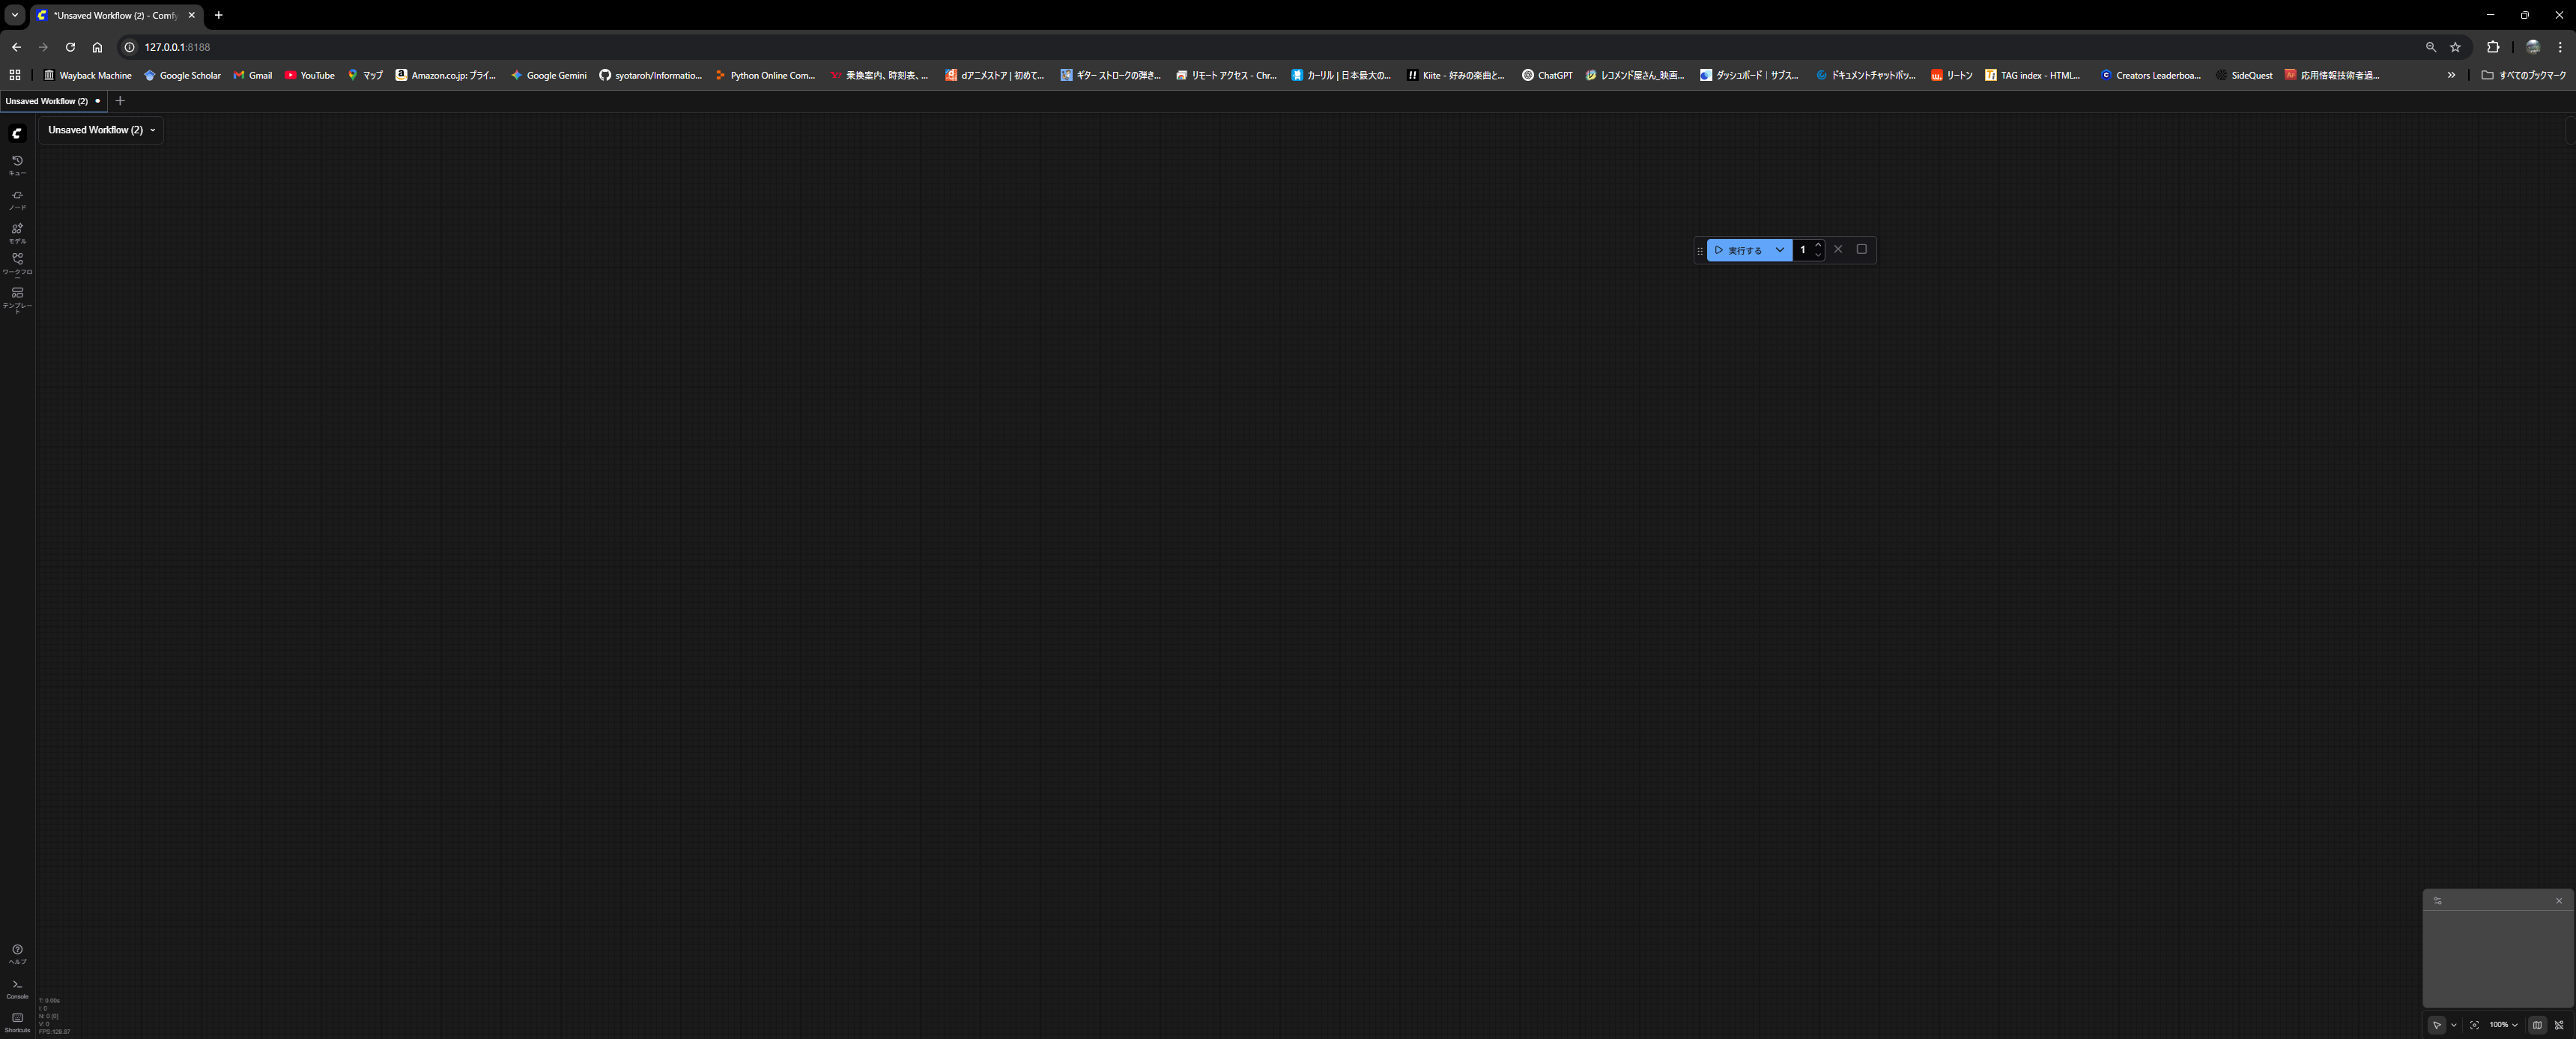
Task: Open minimap settings sliders icon
Action: [x=2438, y=901]
